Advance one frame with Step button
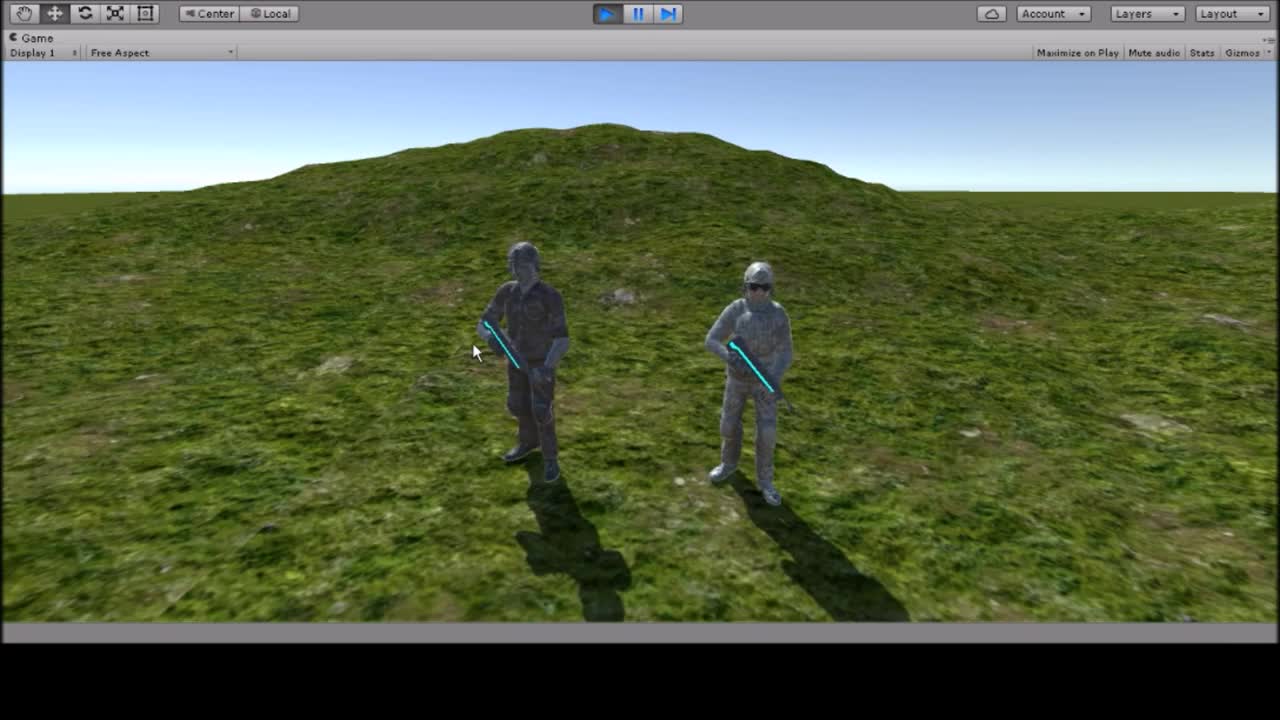 coord(668,14)
